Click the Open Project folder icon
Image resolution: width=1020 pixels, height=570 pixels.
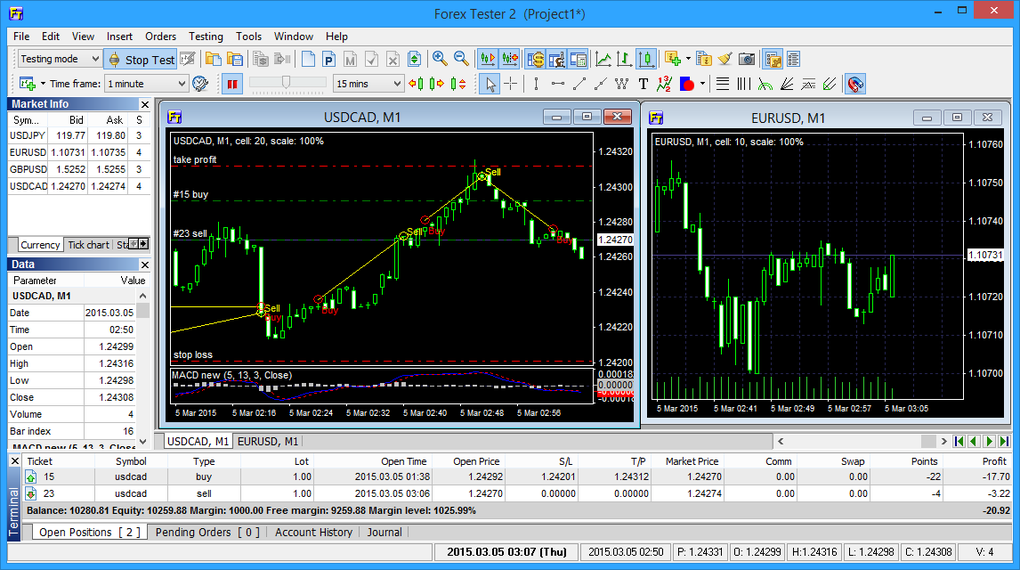[213, 59]
